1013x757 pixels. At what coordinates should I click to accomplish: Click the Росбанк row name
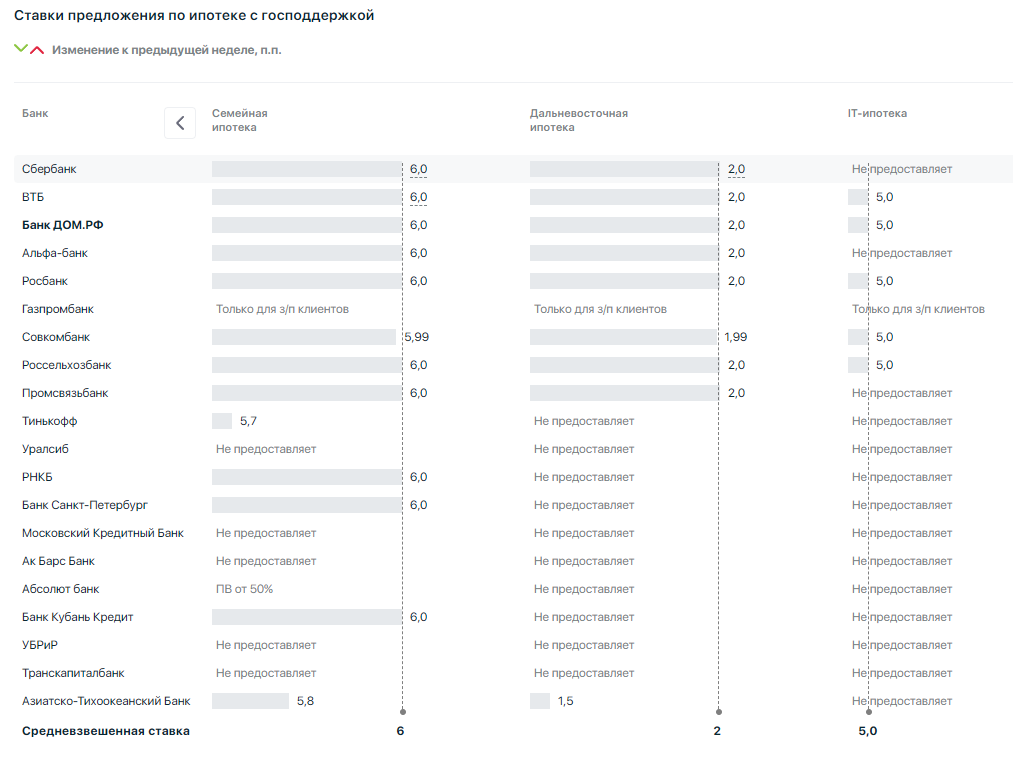(45, 281)
